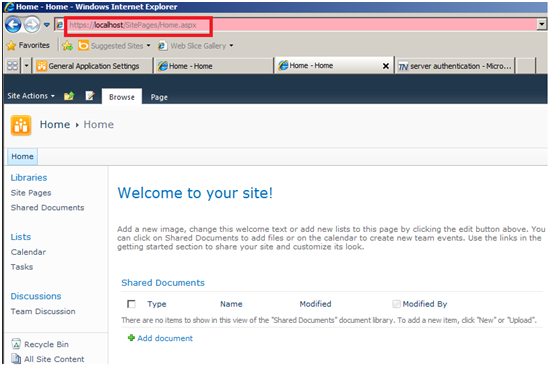Open Libraries heading in sidebar
The width and height of the screenshot is (557, 370).
tap(29, 178)
